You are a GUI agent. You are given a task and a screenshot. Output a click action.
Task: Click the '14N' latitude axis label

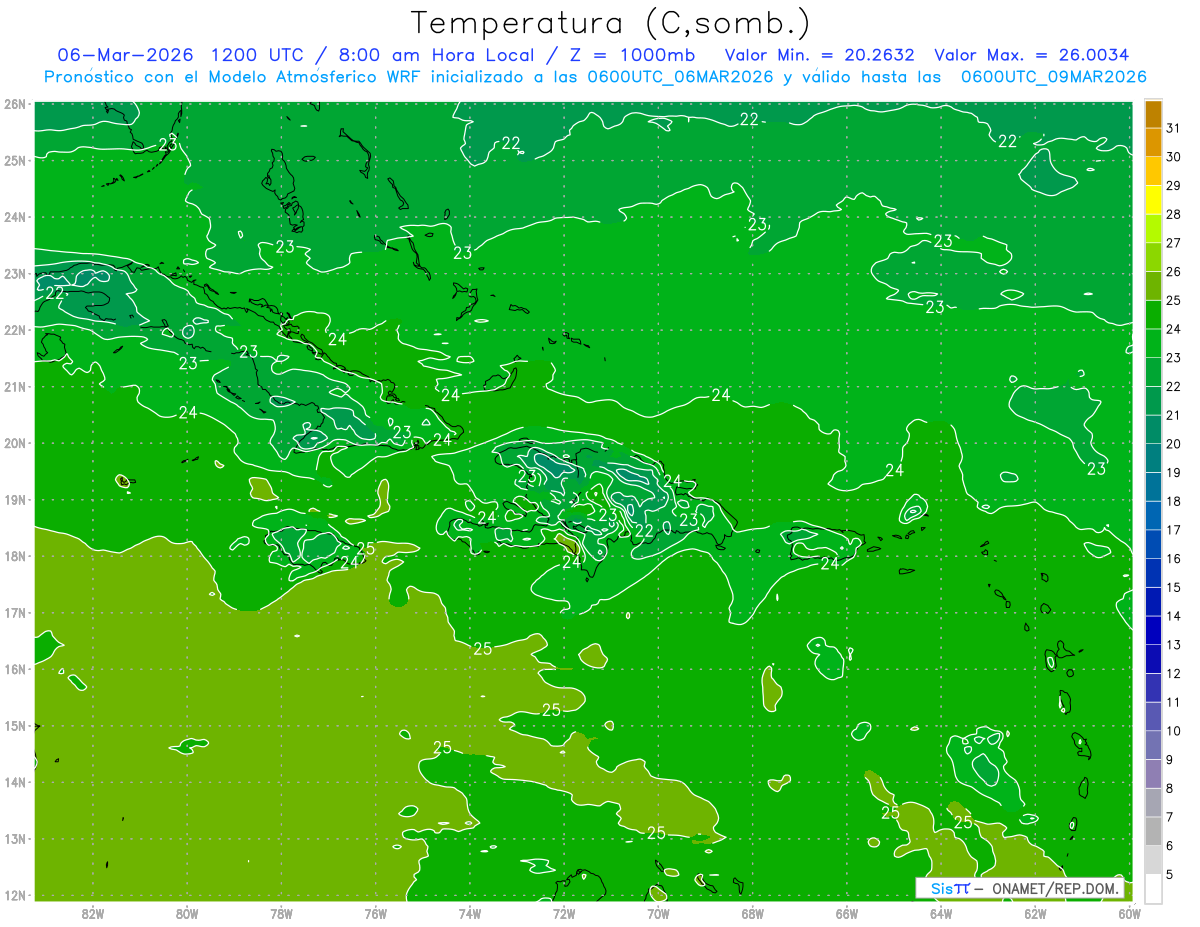click(x=15, y=782)
